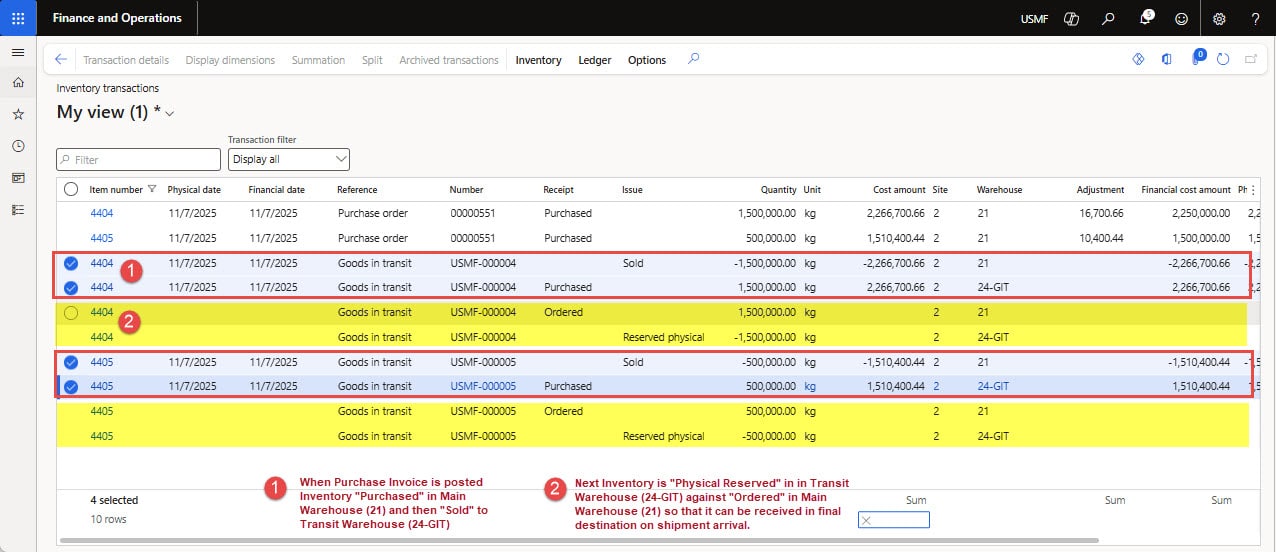
Task: Open the help question mark
Action: 1255,18
